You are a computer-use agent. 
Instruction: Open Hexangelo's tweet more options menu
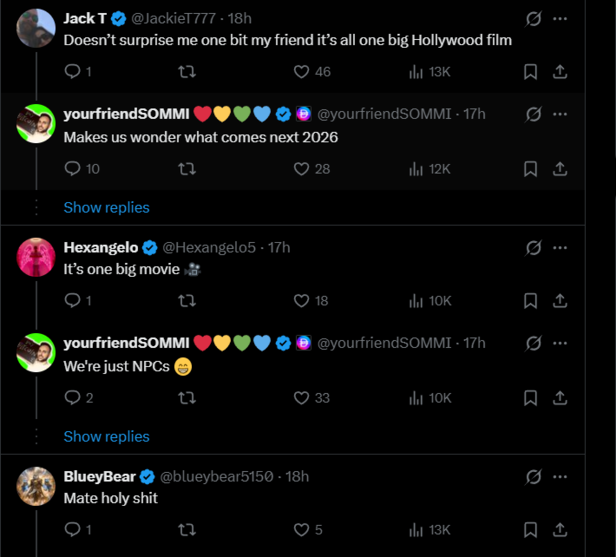(560, 247)
